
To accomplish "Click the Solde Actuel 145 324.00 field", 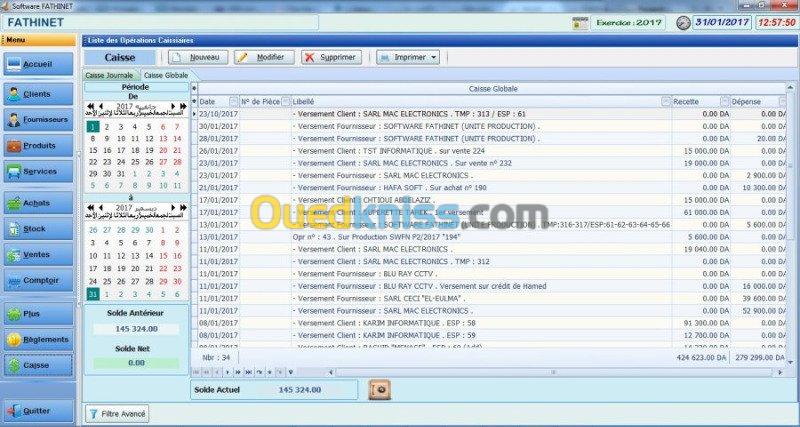I will (299, 390).
